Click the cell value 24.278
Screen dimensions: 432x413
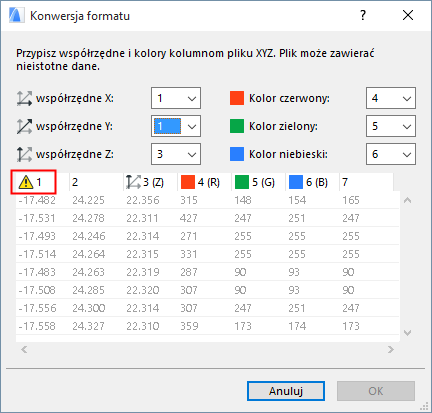pyautogui.click(x=88, y=218)
